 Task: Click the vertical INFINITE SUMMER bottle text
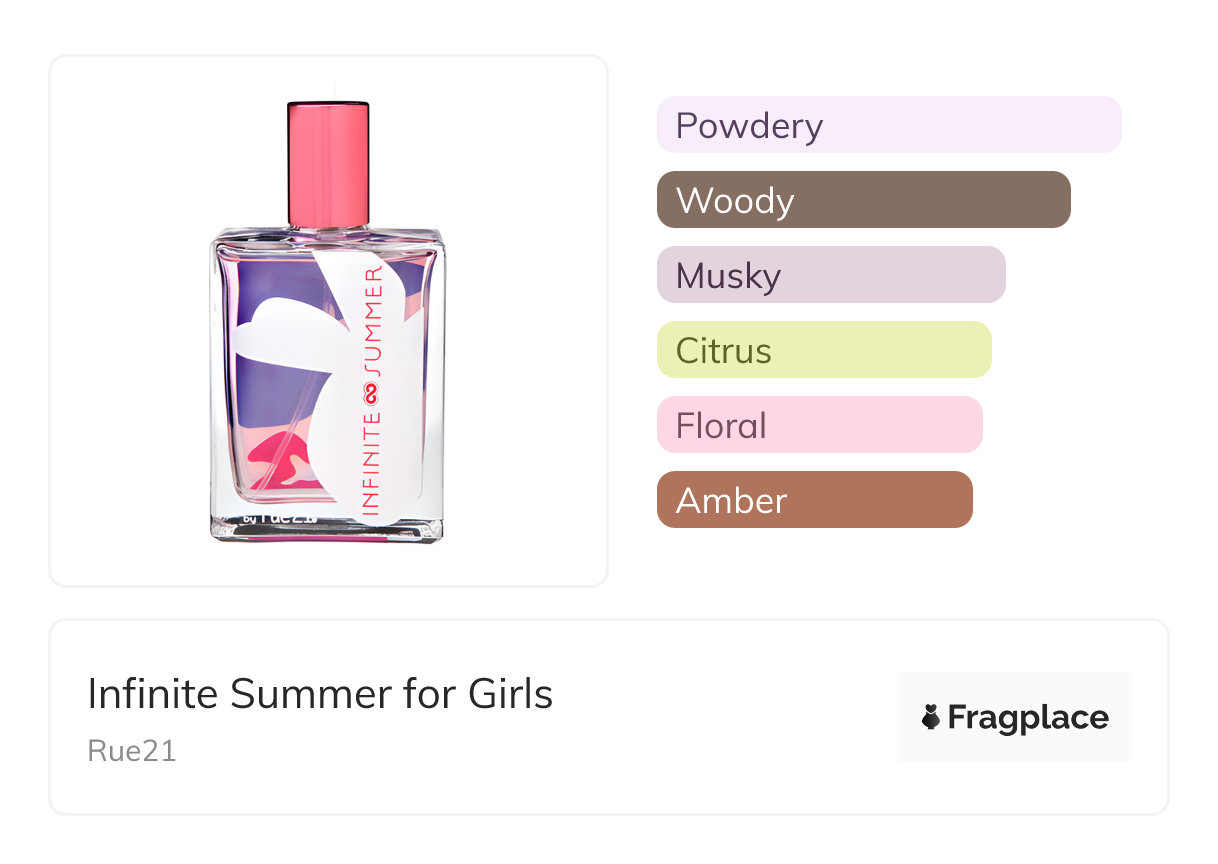click(x=372, y=390)
